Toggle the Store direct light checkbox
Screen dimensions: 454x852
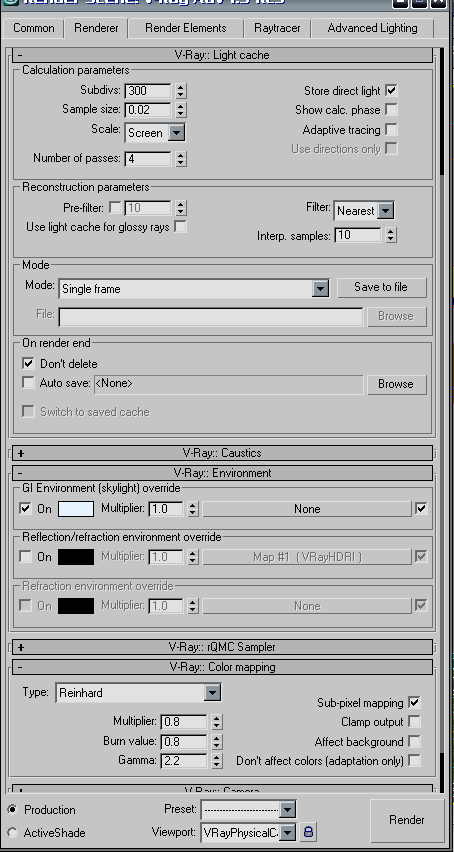pyautogui.click(x=391, y=90)
